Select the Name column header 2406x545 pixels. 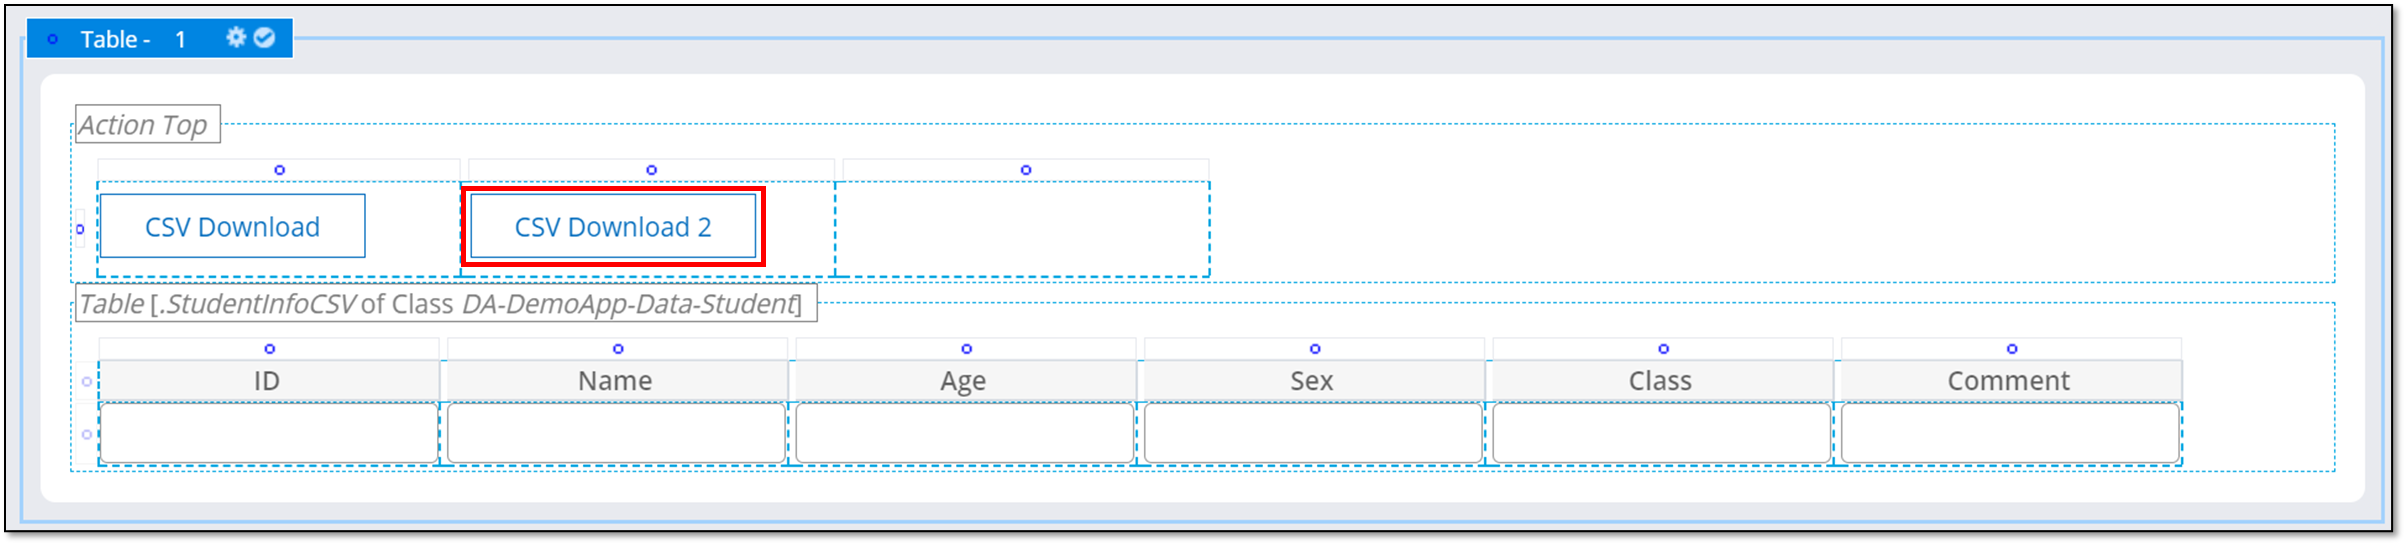(616, 381)
